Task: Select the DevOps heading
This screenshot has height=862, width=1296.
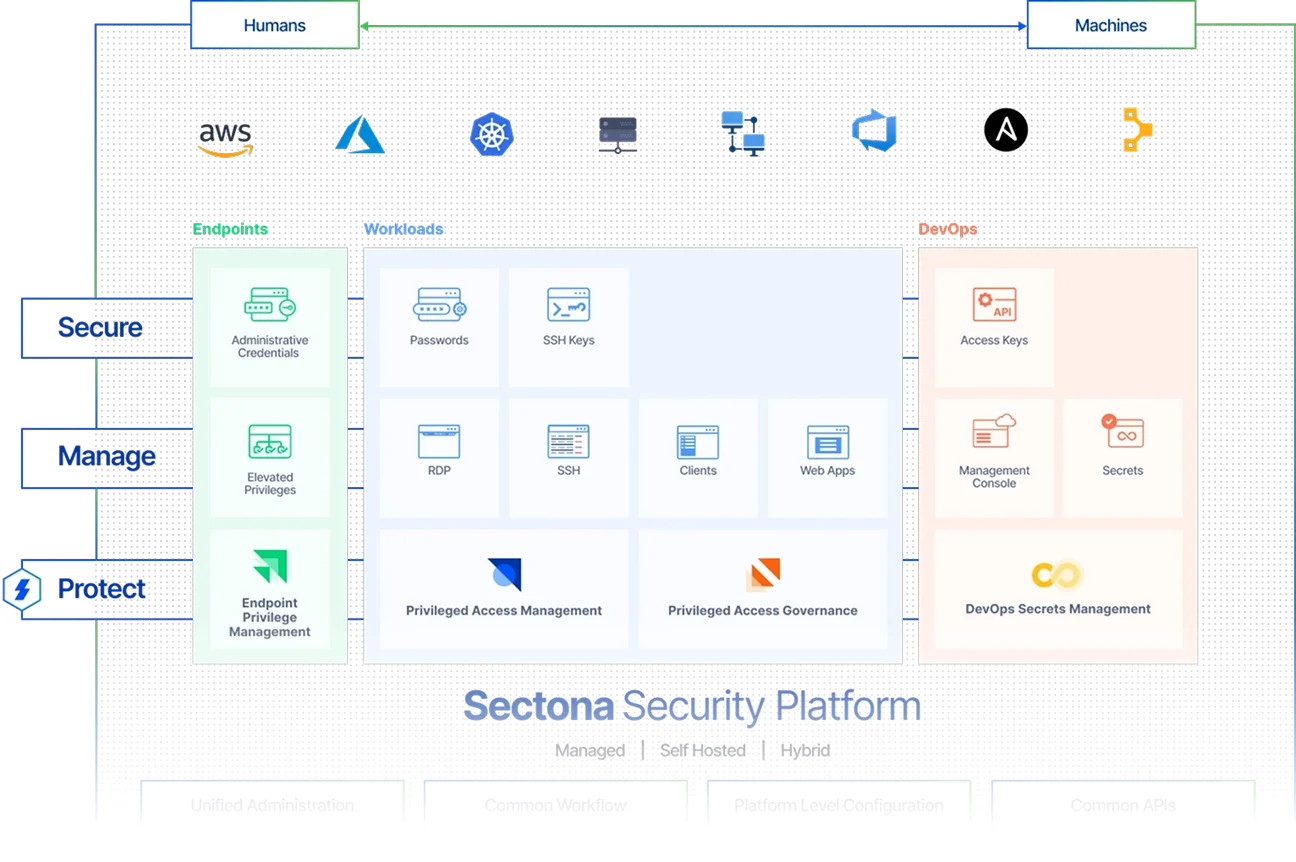Action: click(x=948, y=229)
